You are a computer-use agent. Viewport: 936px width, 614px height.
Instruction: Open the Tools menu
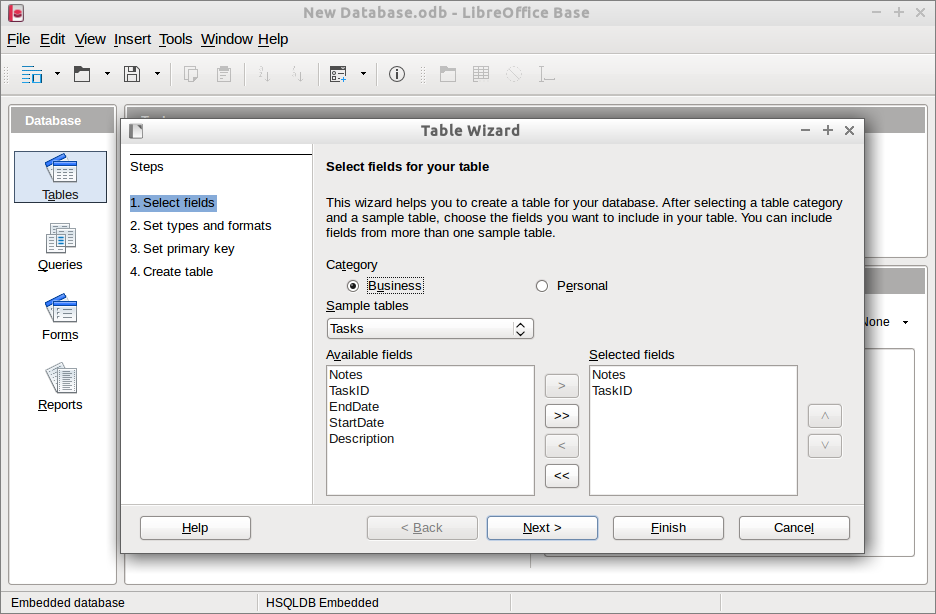click(x=175, y=39)
